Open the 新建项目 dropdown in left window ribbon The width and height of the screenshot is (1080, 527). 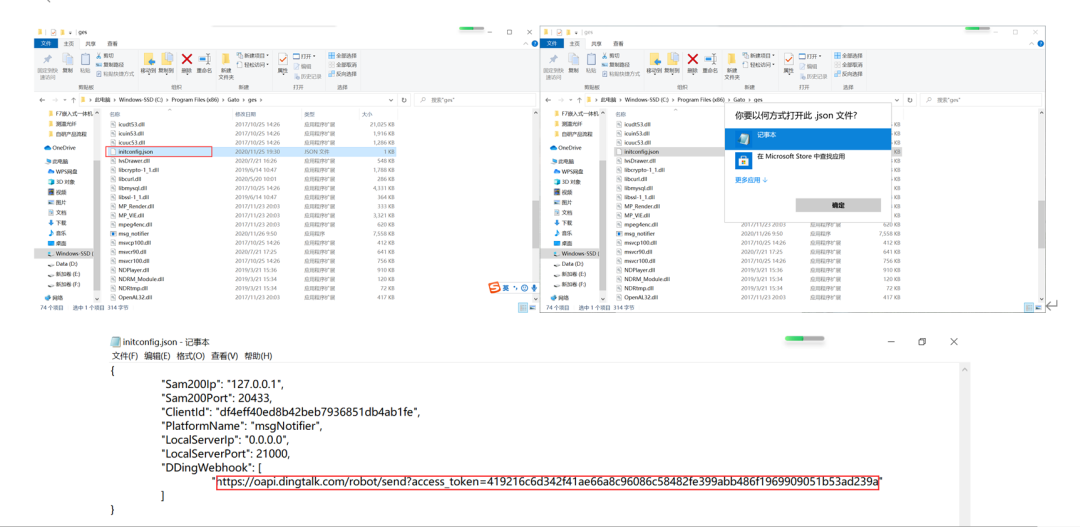(255, 56)
